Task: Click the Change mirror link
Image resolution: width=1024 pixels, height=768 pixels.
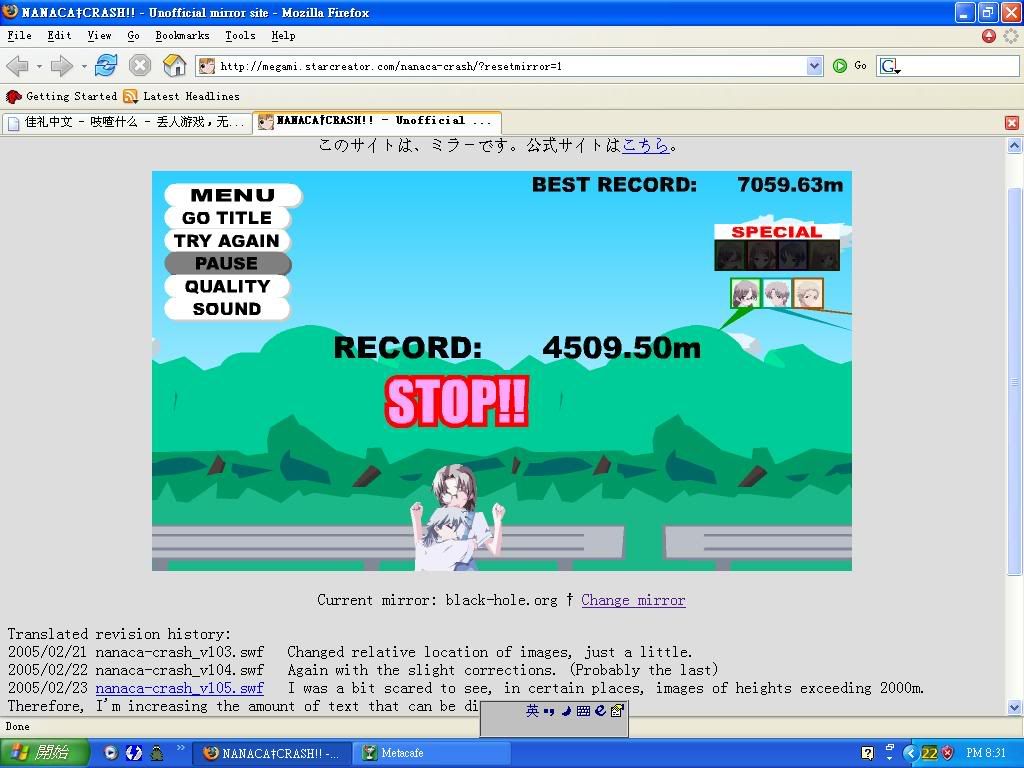Action: (633, 600)
